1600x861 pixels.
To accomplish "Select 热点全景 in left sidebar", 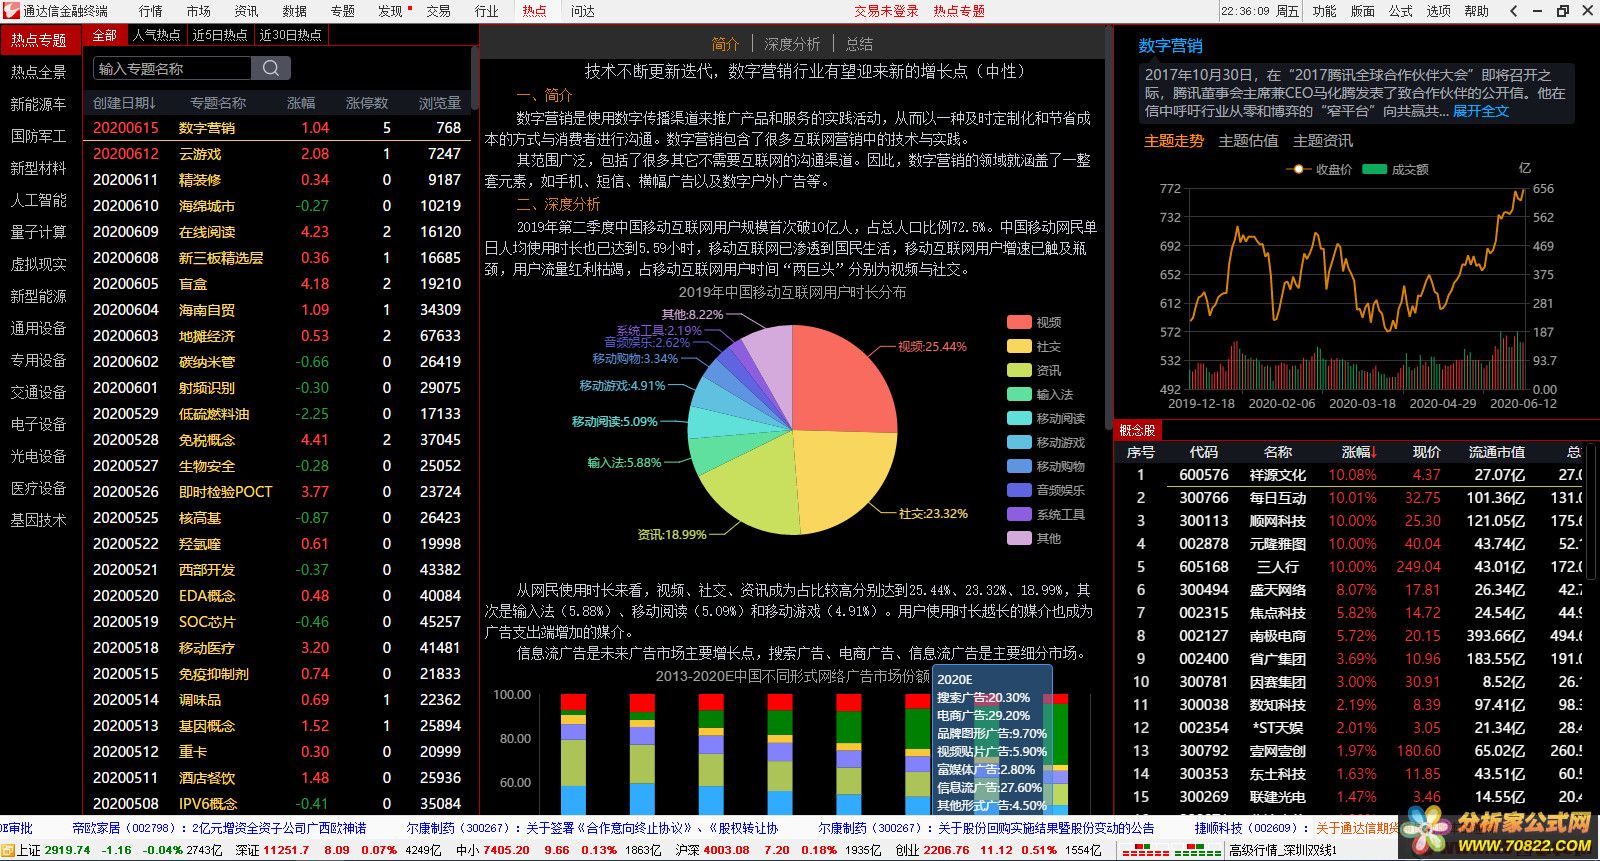I will click(38, 72).
